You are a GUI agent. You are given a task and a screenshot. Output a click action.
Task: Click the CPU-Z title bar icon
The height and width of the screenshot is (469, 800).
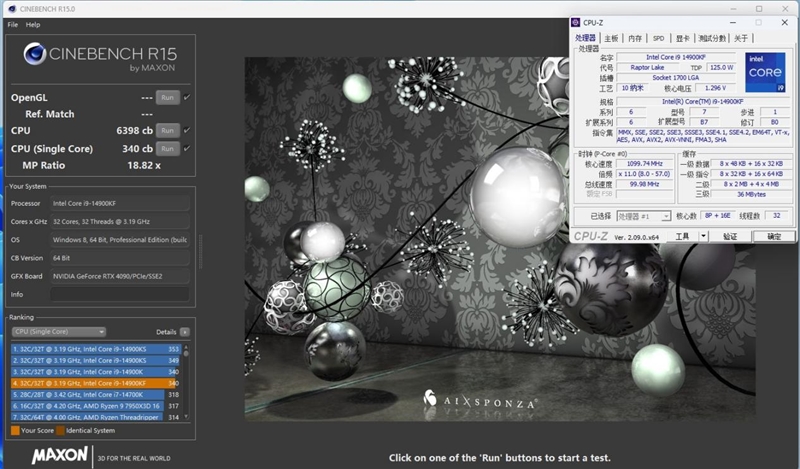(x=576, y=22)
